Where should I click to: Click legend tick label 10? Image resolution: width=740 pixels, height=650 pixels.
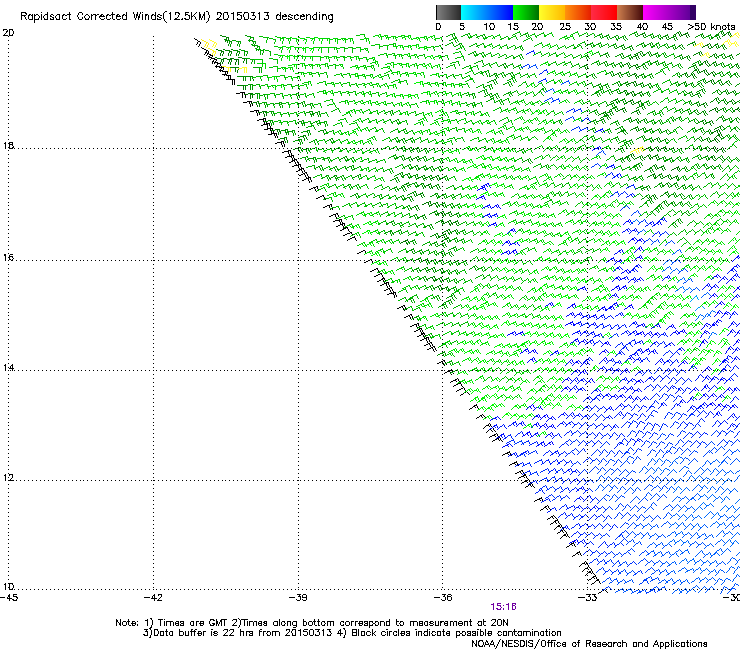point(489,27)
